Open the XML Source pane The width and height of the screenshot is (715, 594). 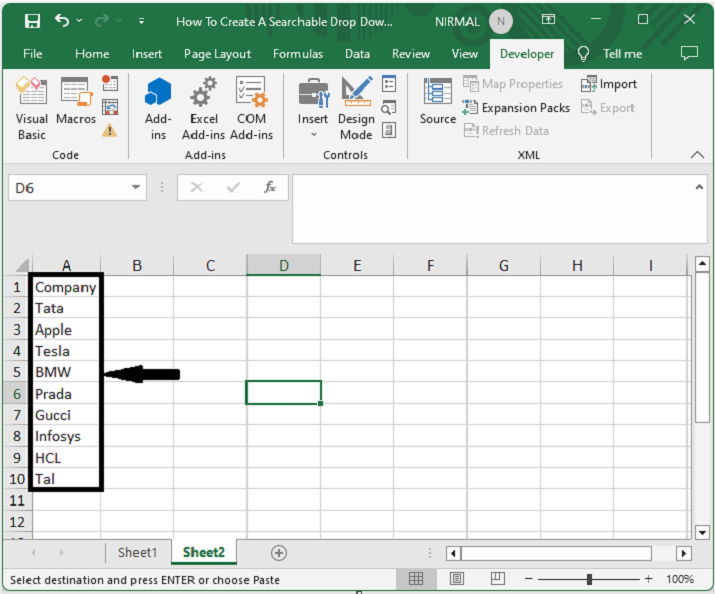pos(438,101)
